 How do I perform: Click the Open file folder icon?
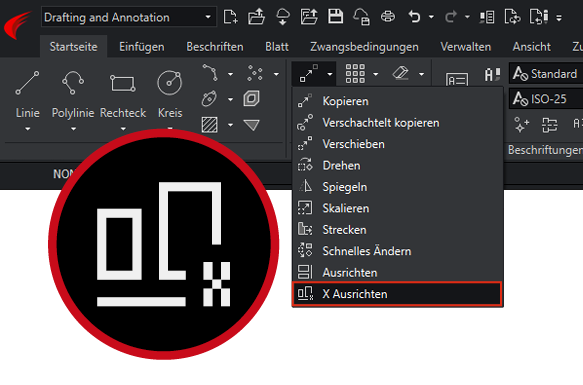[x=257, y=17]
